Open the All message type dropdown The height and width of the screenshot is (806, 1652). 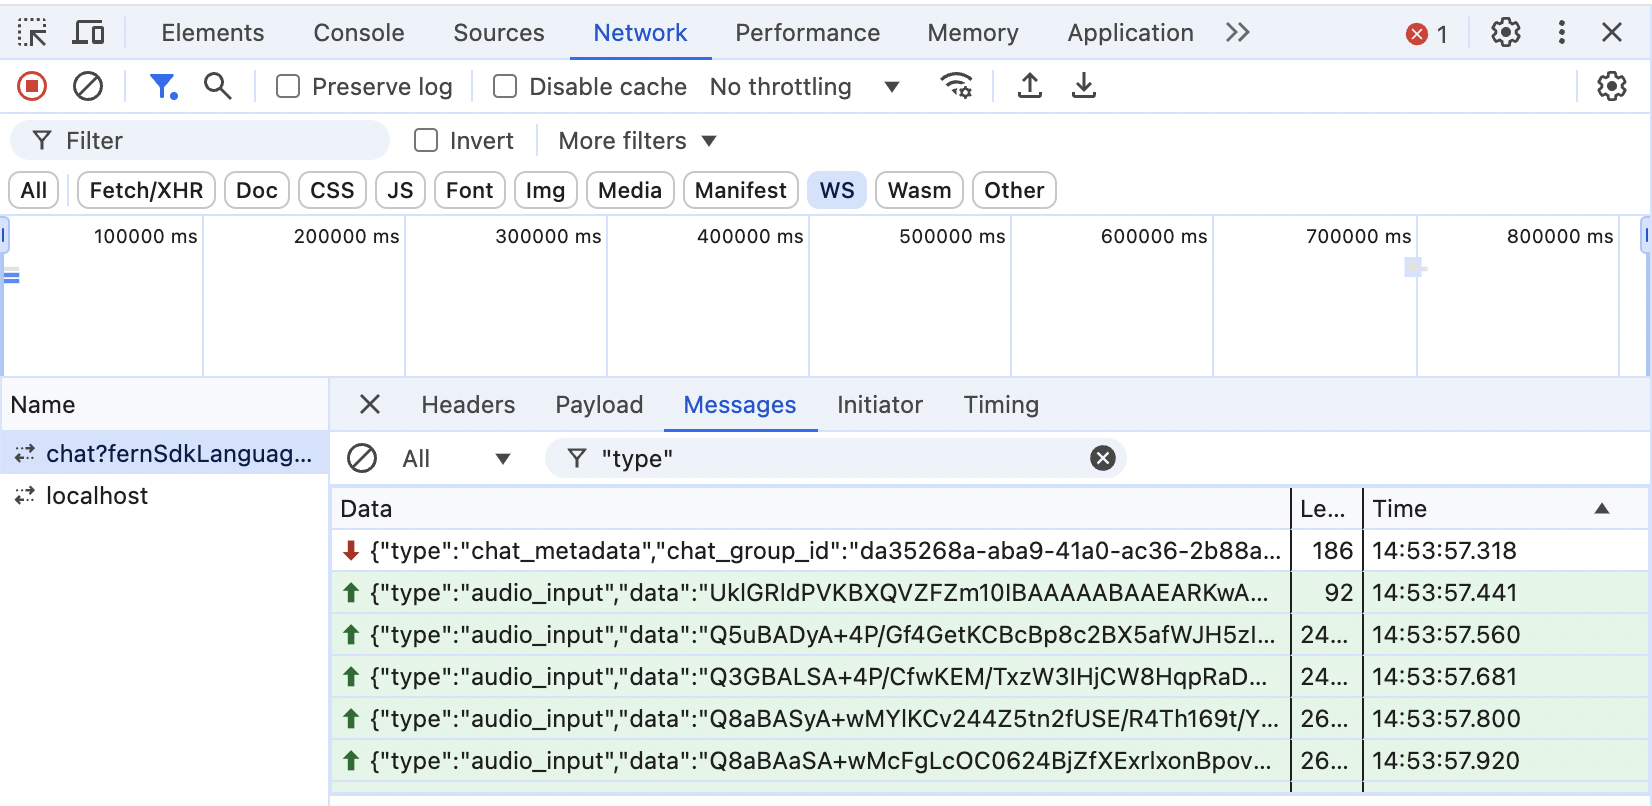coord(456,459)
